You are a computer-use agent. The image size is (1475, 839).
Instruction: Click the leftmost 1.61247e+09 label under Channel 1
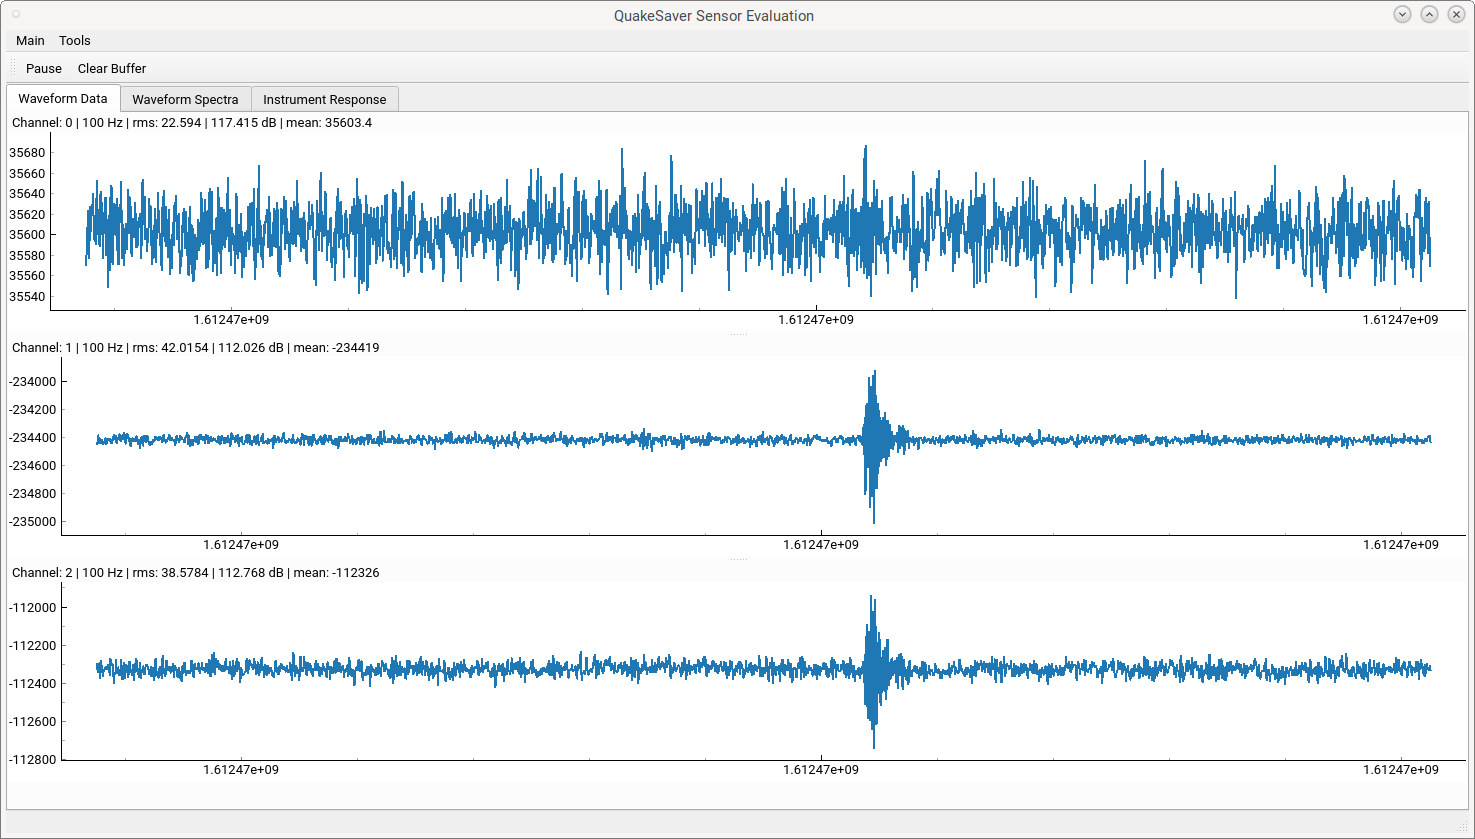click(x=241, y=545)
